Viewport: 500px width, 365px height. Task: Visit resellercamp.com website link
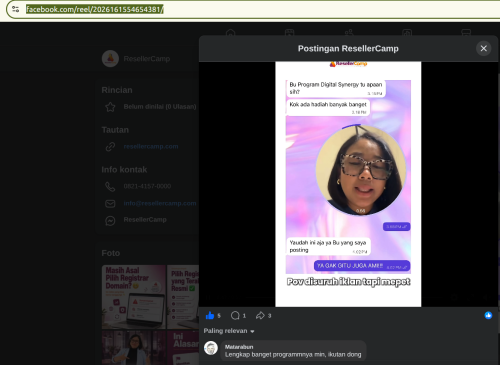pyautogui.click(x=151, y=146)
